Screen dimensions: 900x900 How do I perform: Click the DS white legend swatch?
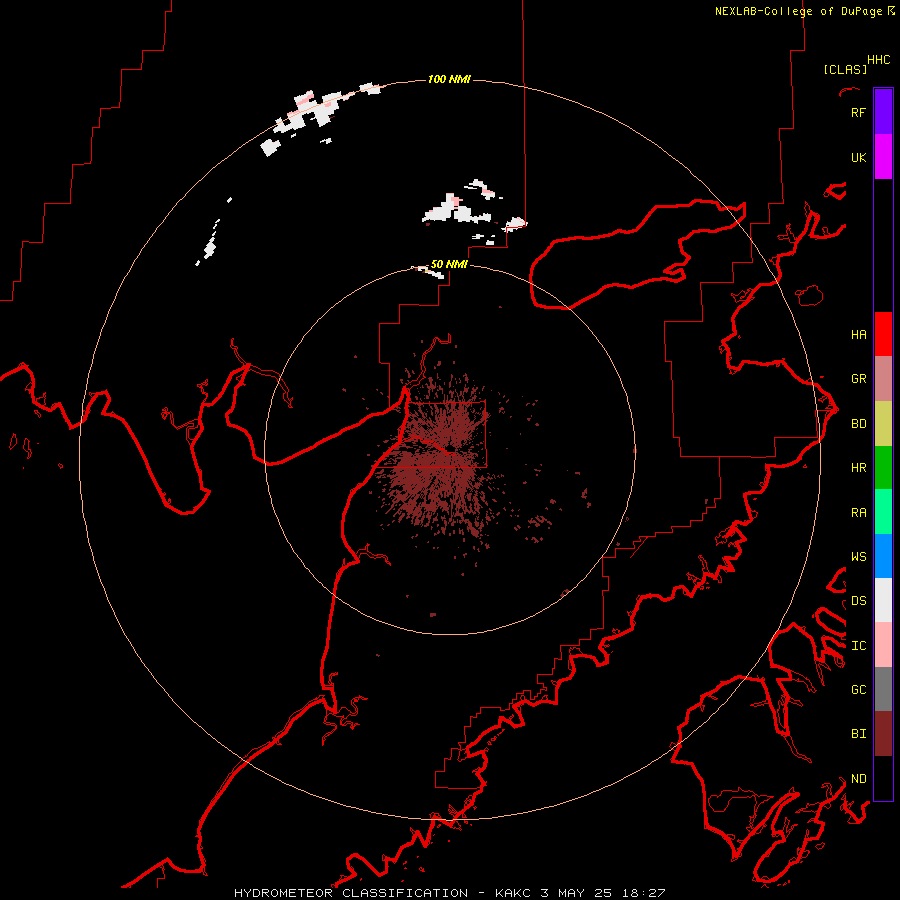(883, 600)
